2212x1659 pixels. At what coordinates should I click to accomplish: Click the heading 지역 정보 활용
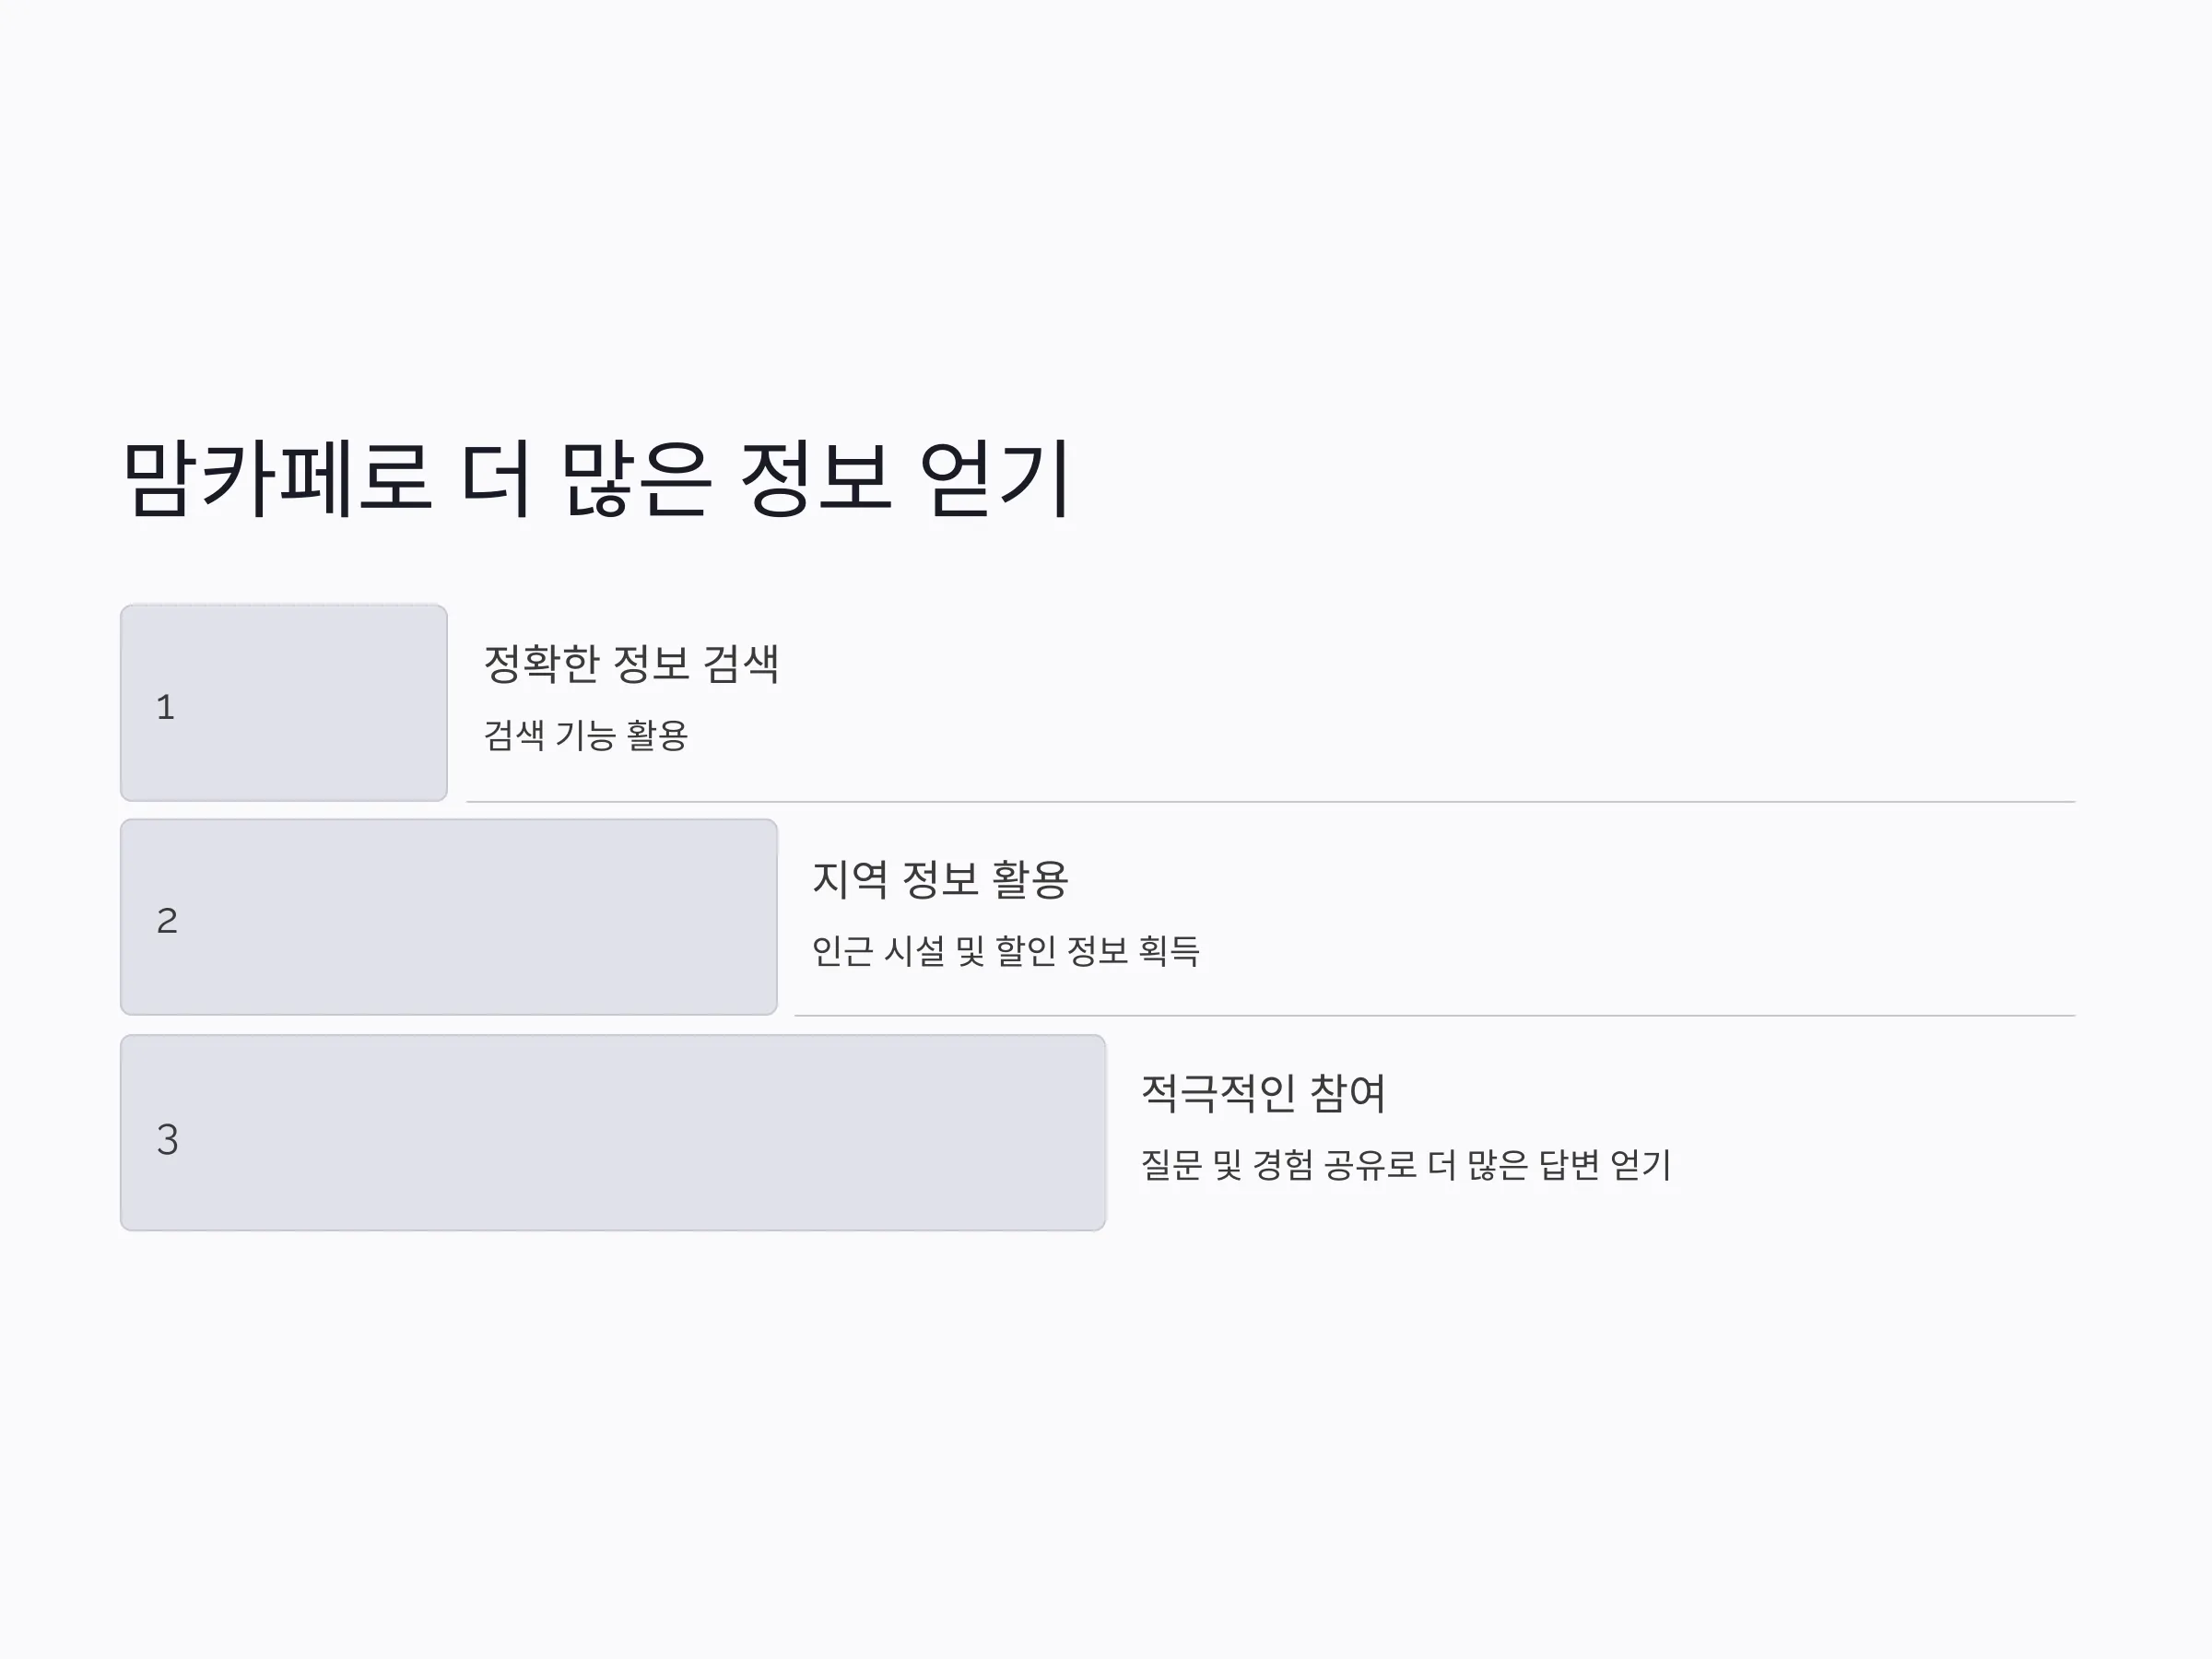coord(940,879)
